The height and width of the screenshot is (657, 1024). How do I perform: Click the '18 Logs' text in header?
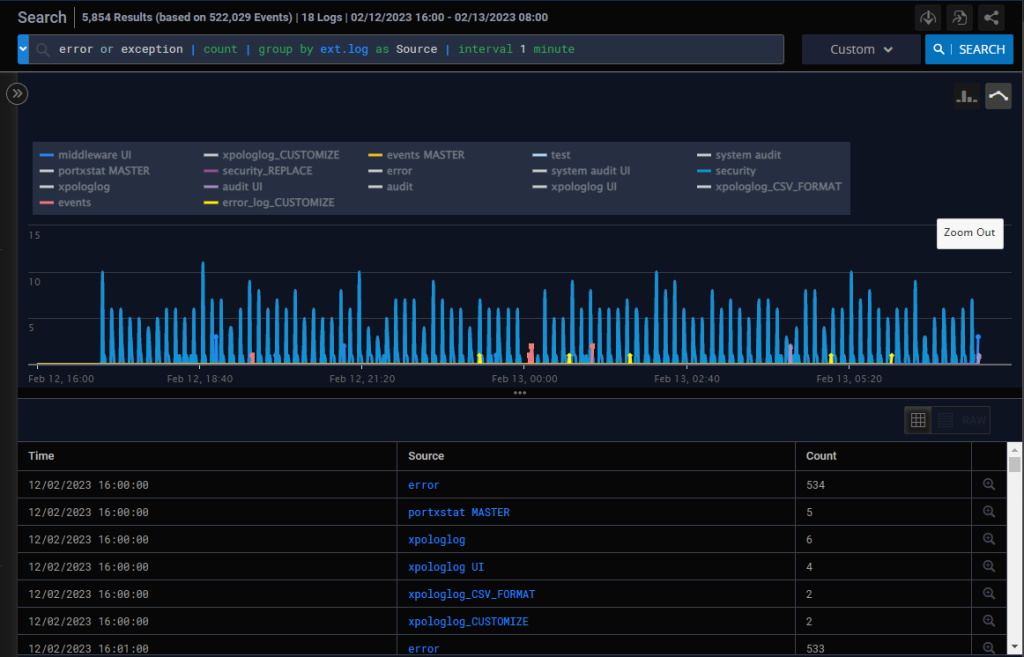[x=321, y=18]
